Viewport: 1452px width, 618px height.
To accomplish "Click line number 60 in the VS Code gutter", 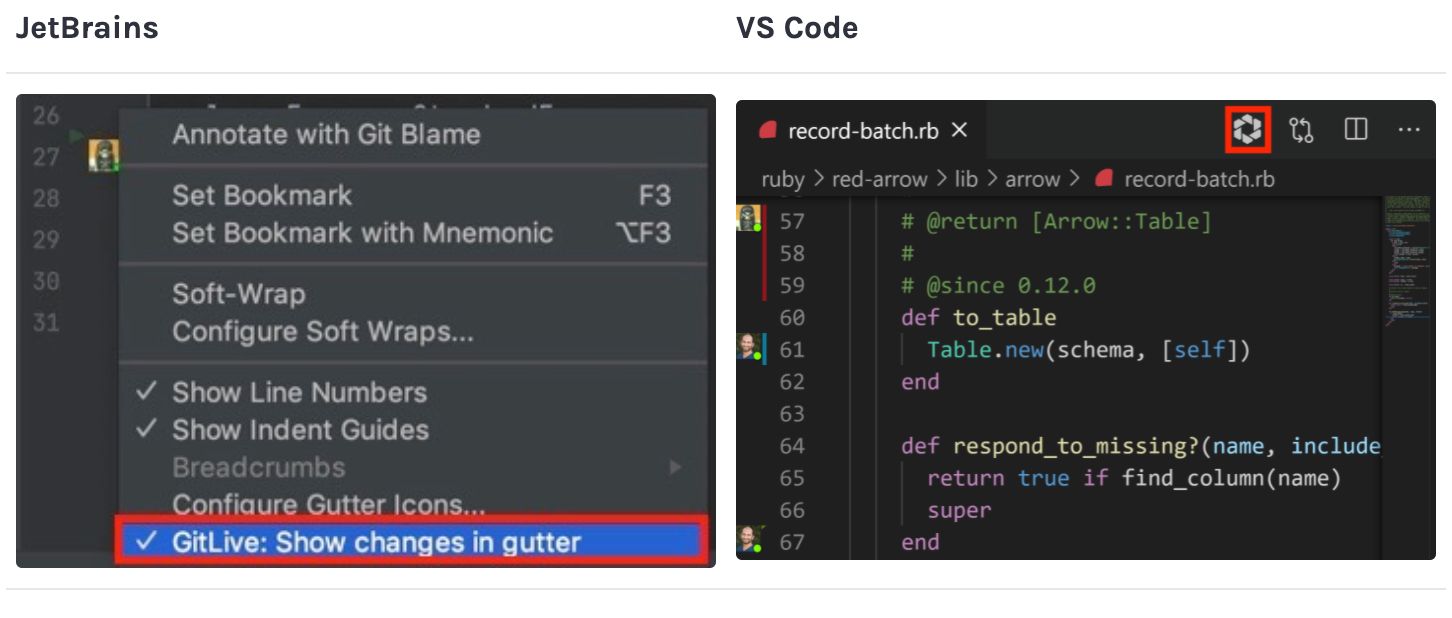I will click(x=791, y=317).
